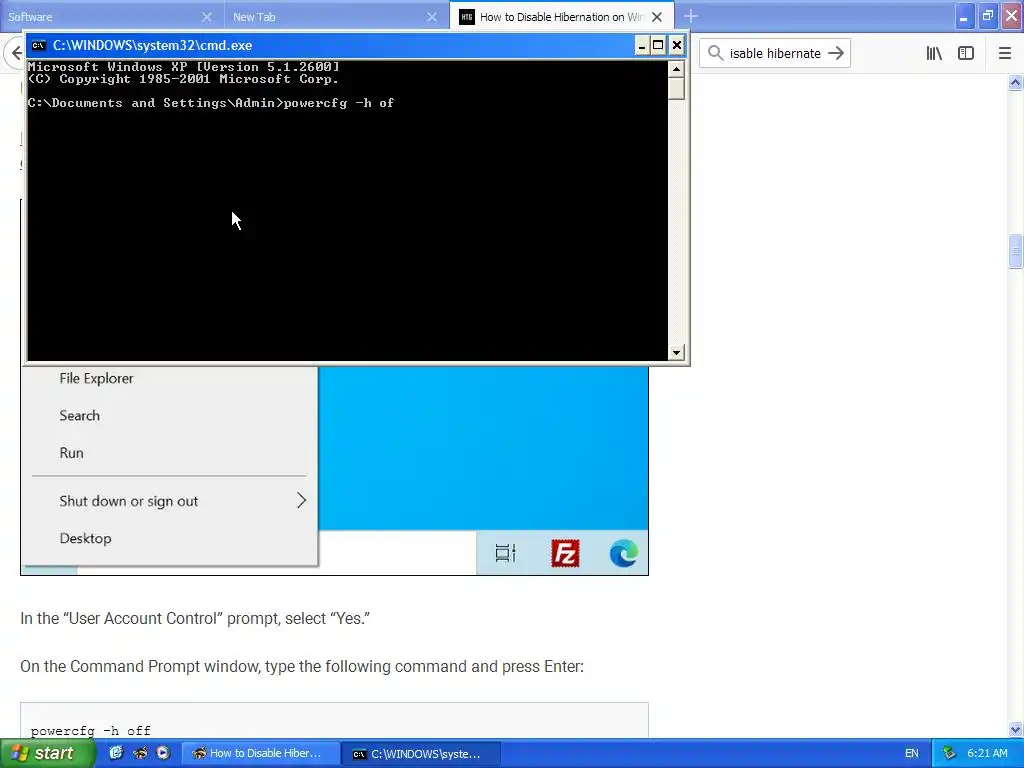The image size is (1024, 768).
Task: Click the 'On the Command Prompt window' text
Action: coord(302,666)
